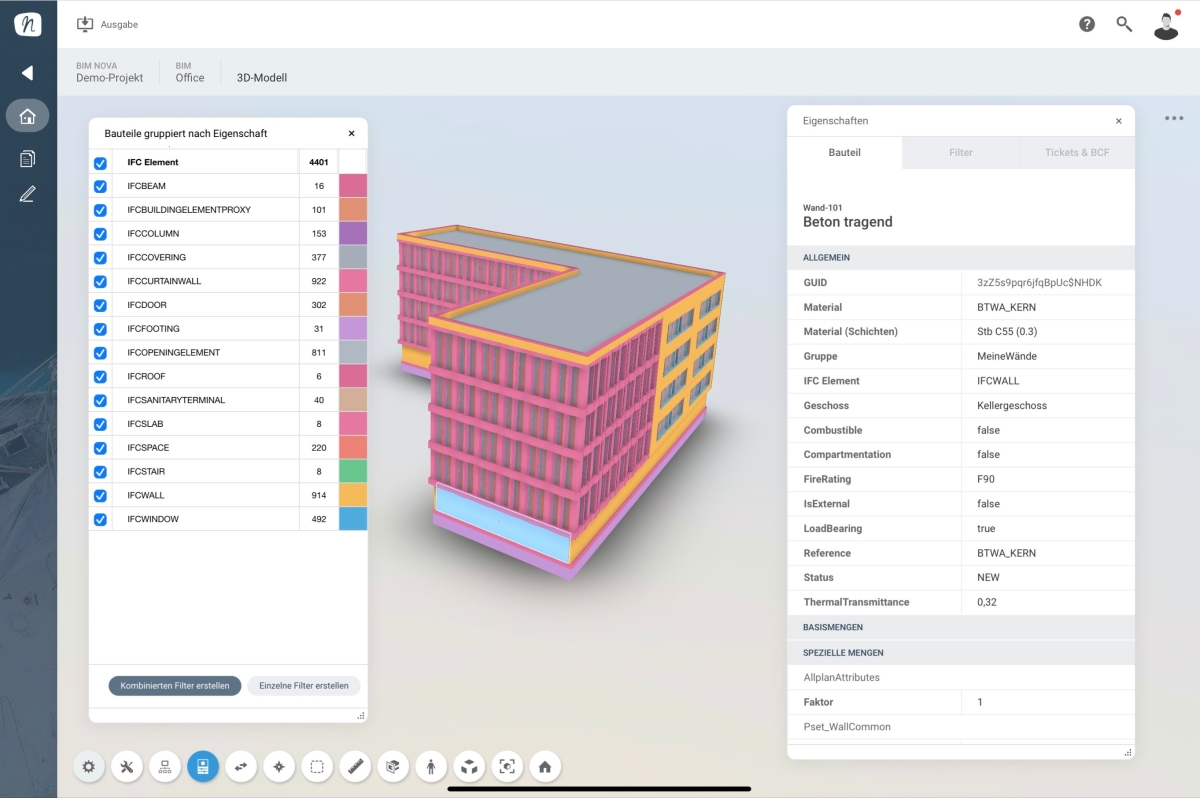Open help via question mark icon
Image resolution: width=1200 pixels, height=798 pixels.
coord(1087,24)
